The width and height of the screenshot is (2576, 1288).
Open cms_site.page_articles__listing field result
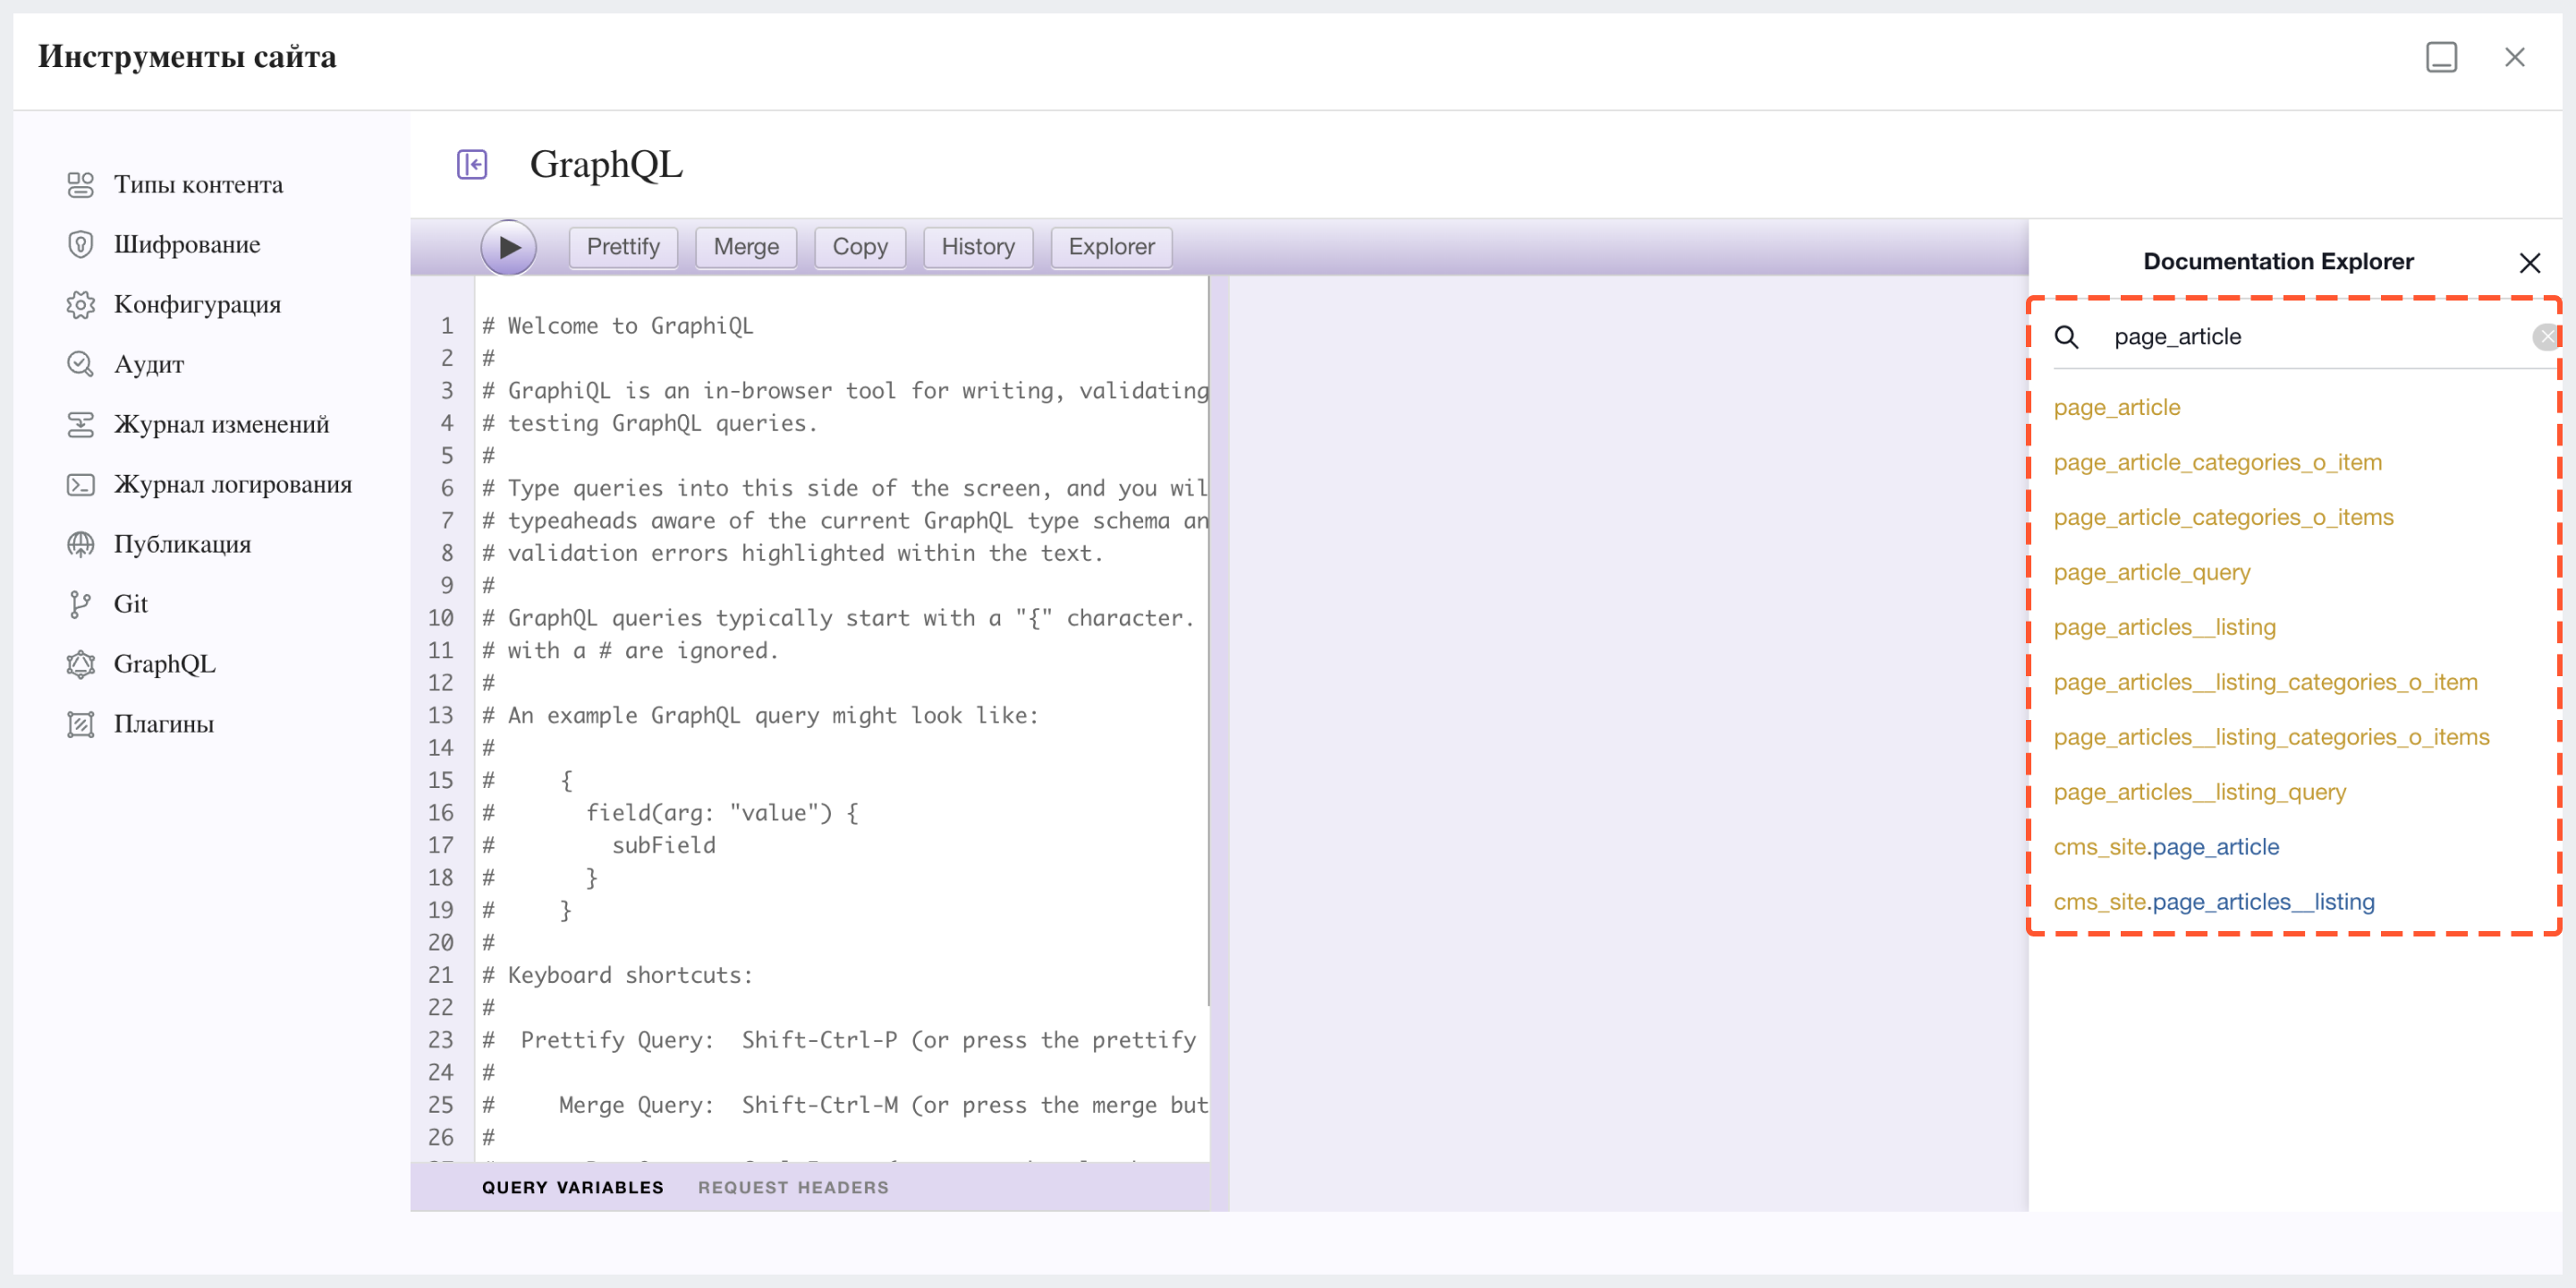2214,902
